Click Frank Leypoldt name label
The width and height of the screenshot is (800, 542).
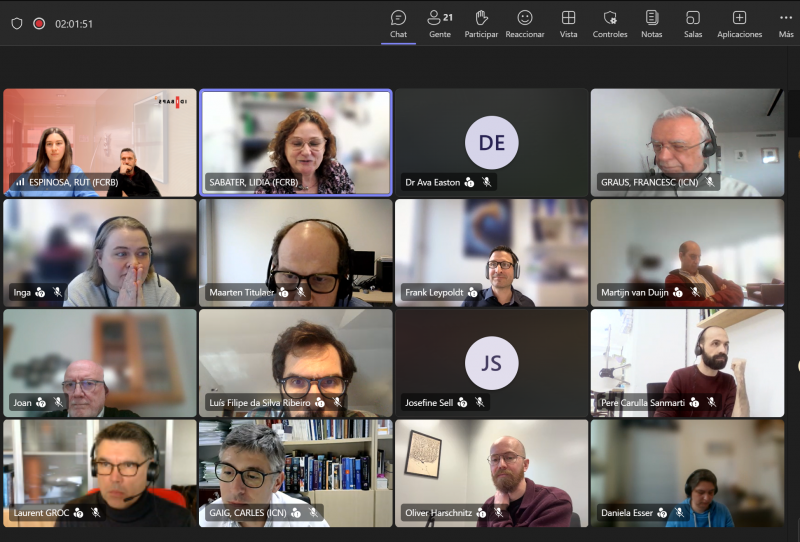tap(434, 292)
